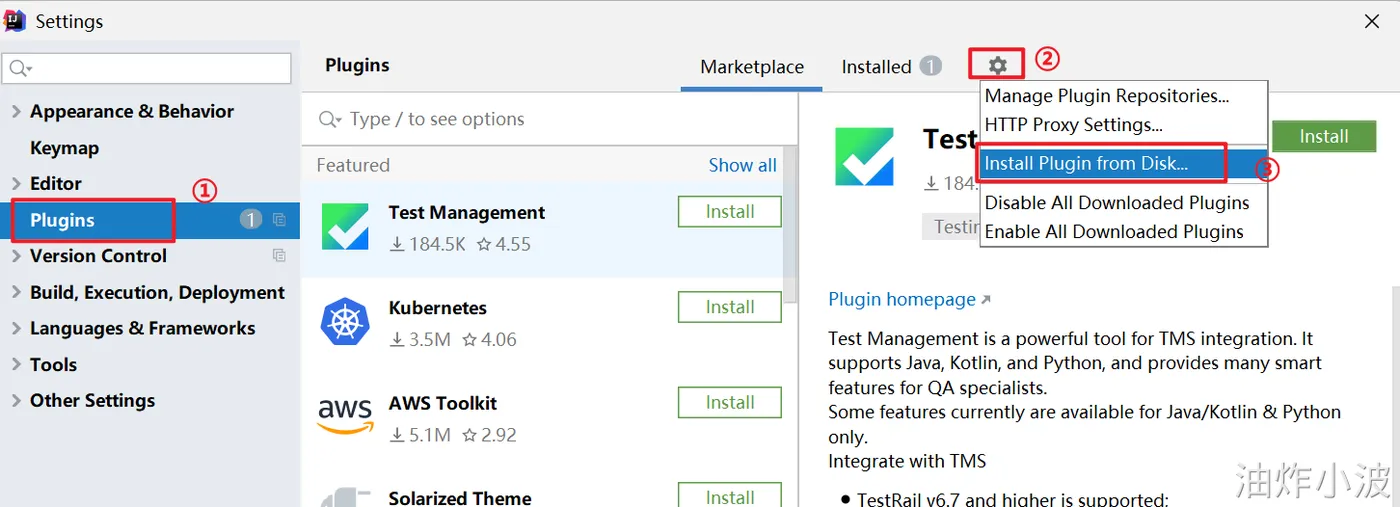This screenshot has width=1400, height=507.
Task: Expand Build, Execution, Deployment node
Action: coord(16,293)
